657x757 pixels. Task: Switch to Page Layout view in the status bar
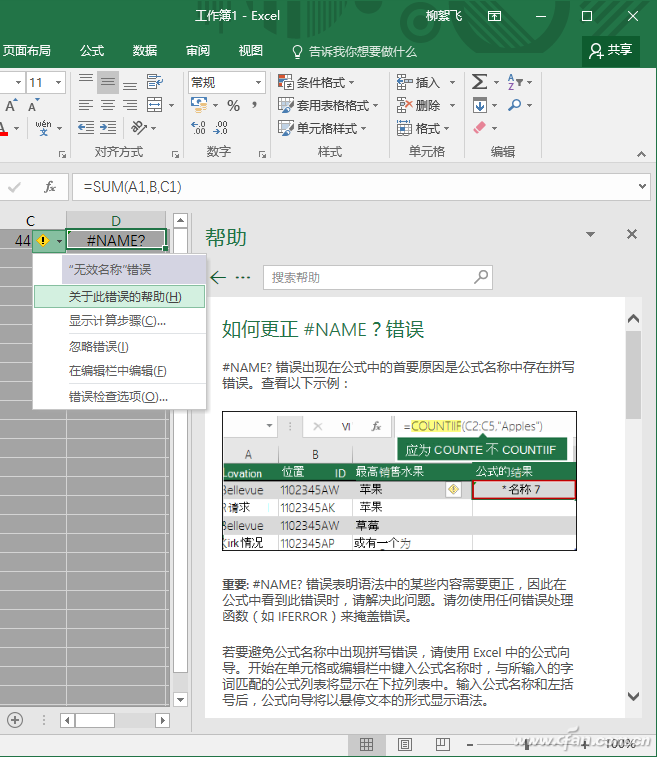click(405, 744)
